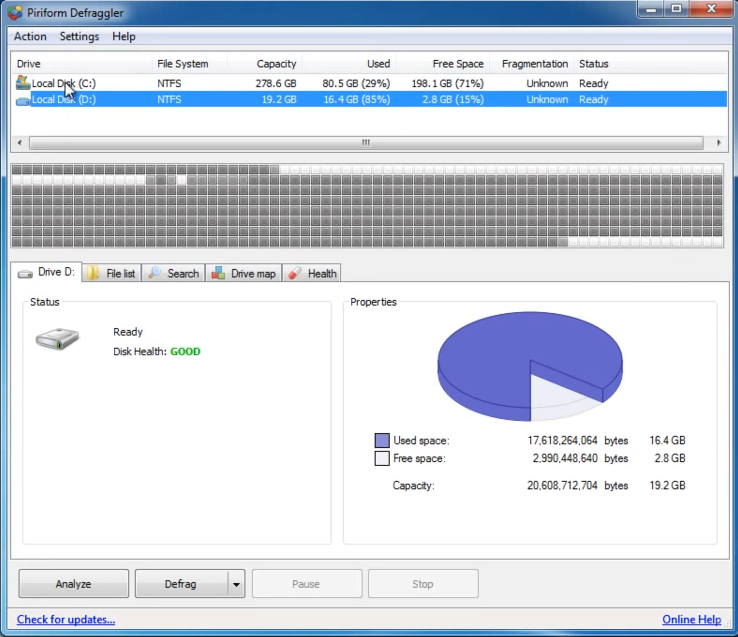Switch to the Health tab
The image size is (738, 637).
click(x=312, y=273)
